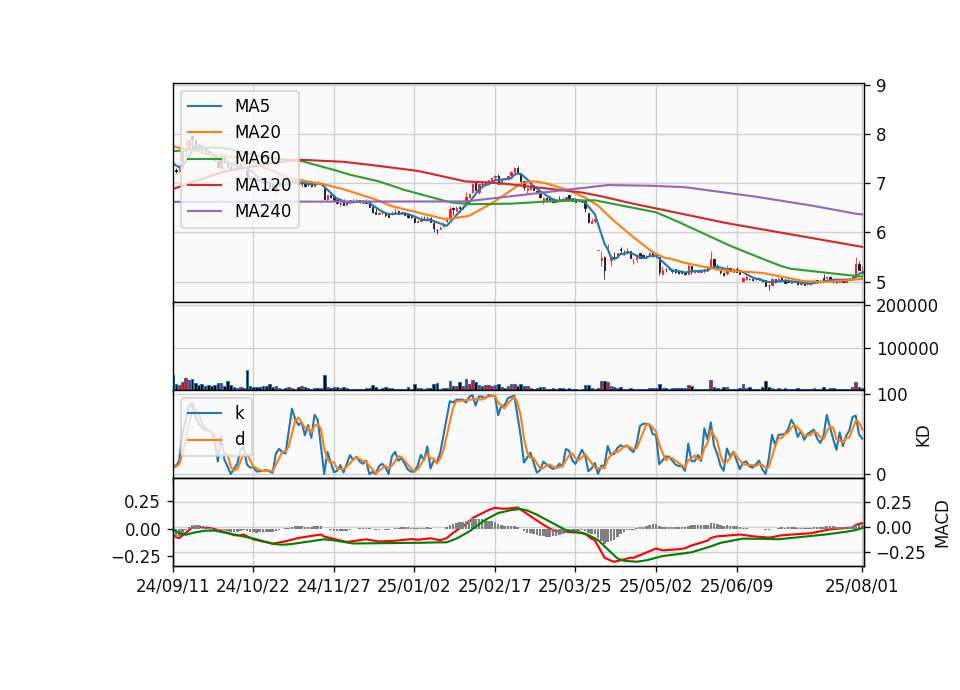Click the left MACD axis value −0.25
The height and width of the screenshot is (690, 960).
(x=136, y=557)
